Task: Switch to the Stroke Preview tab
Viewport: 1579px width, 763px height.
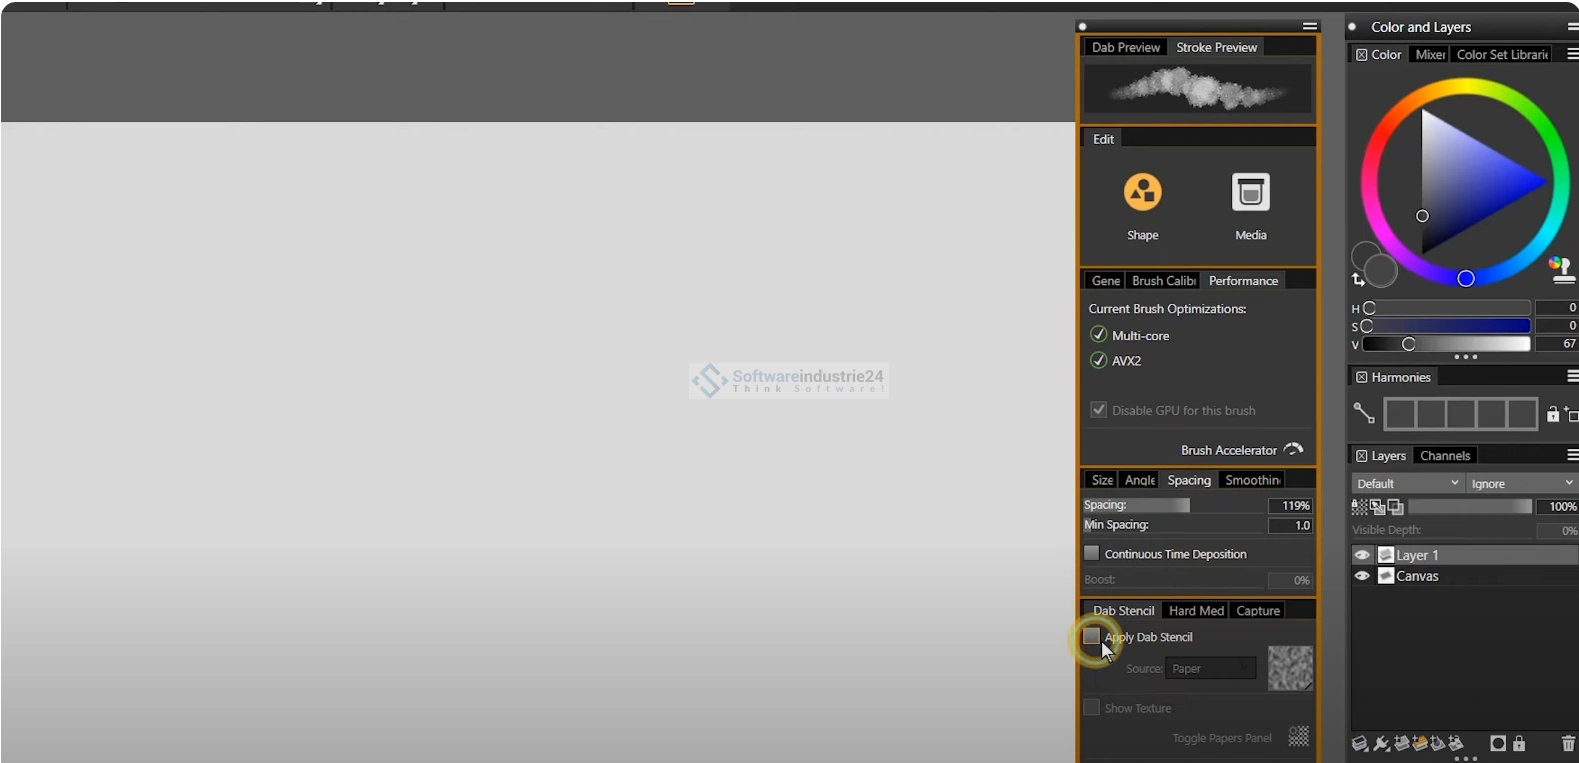Action: pos(1216,47)
